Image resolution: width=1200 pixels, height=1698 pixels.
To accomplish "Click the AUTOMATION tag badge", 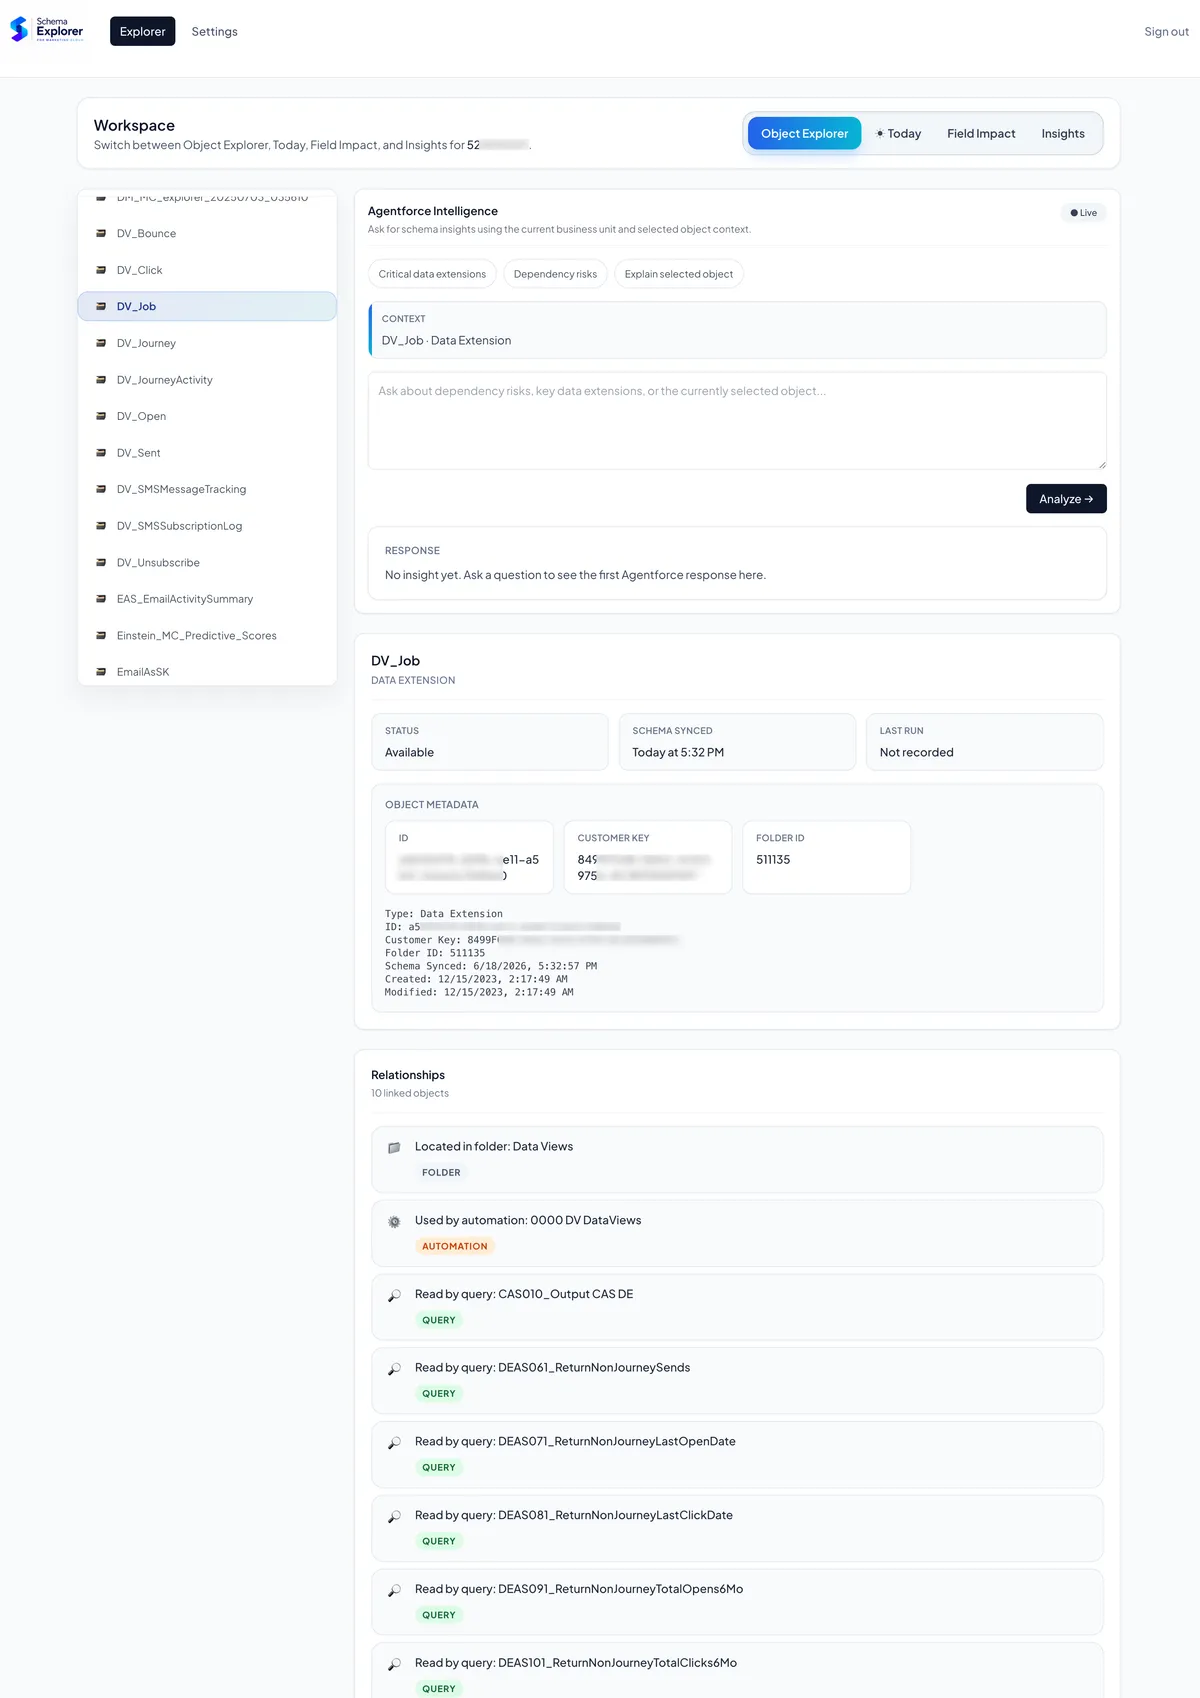I will [x=455, y=1246].
